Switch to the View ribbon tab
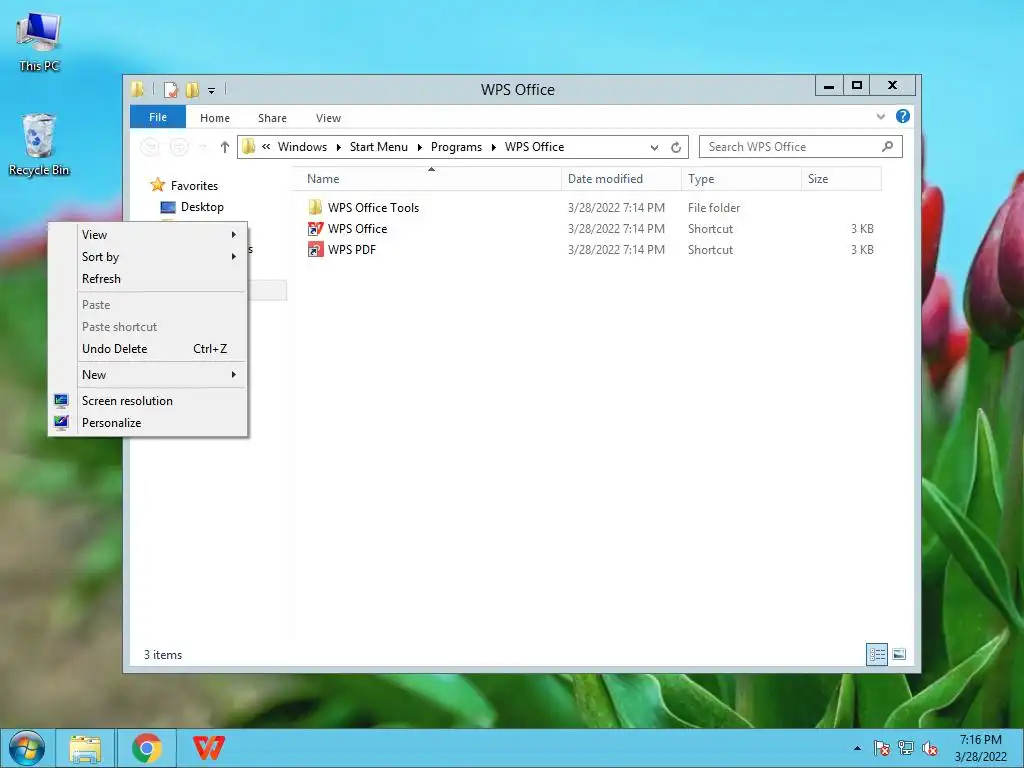Viewport: 1024px width, 768px height. click(328, 118)
